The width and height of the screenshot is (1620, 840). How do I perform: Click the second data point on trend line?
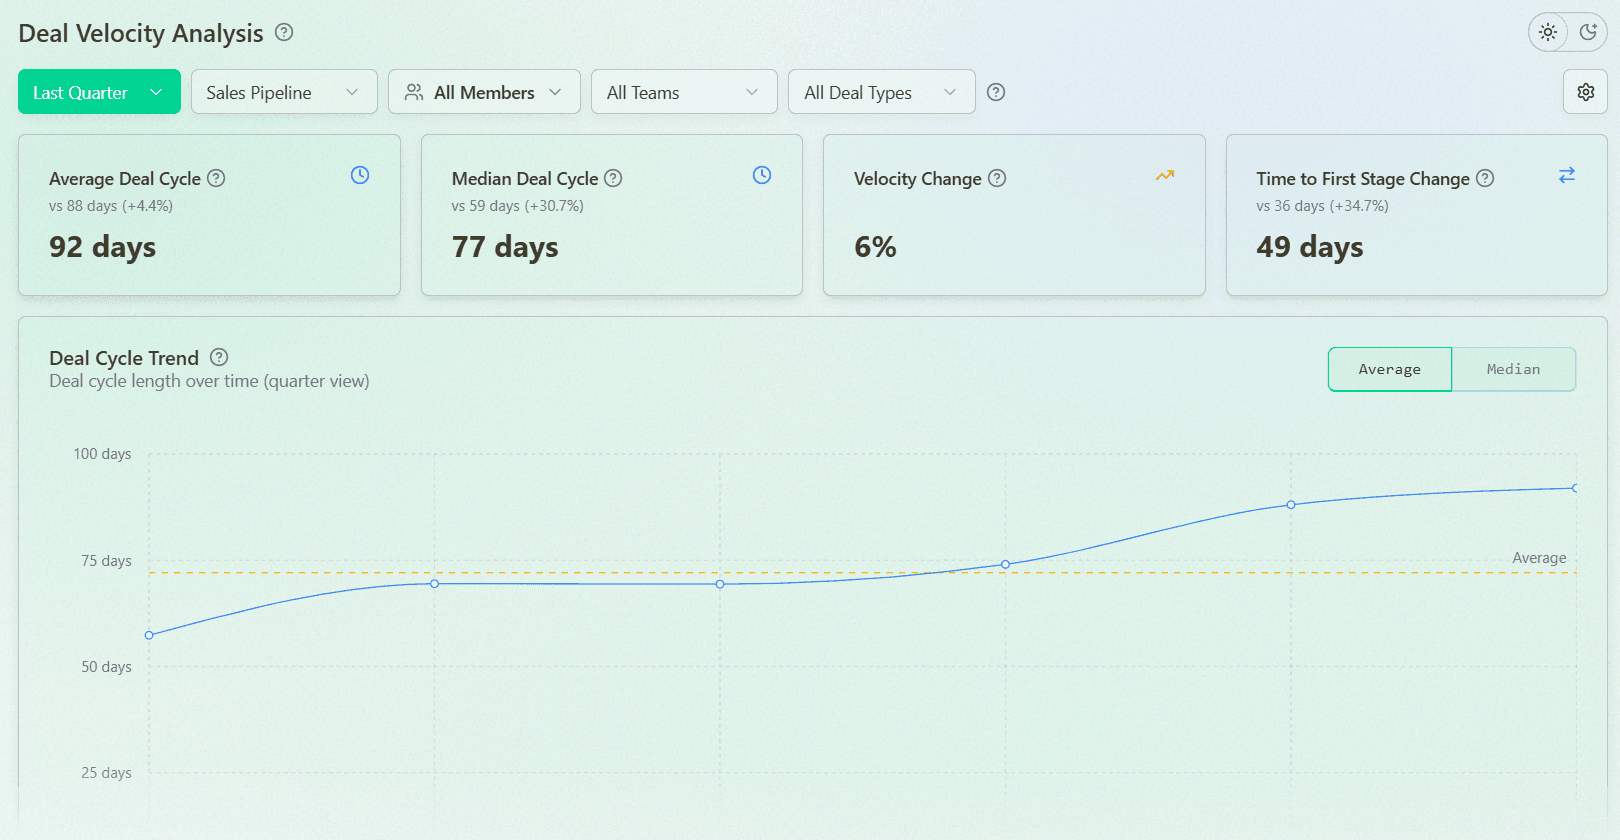[x=434, y=584]
